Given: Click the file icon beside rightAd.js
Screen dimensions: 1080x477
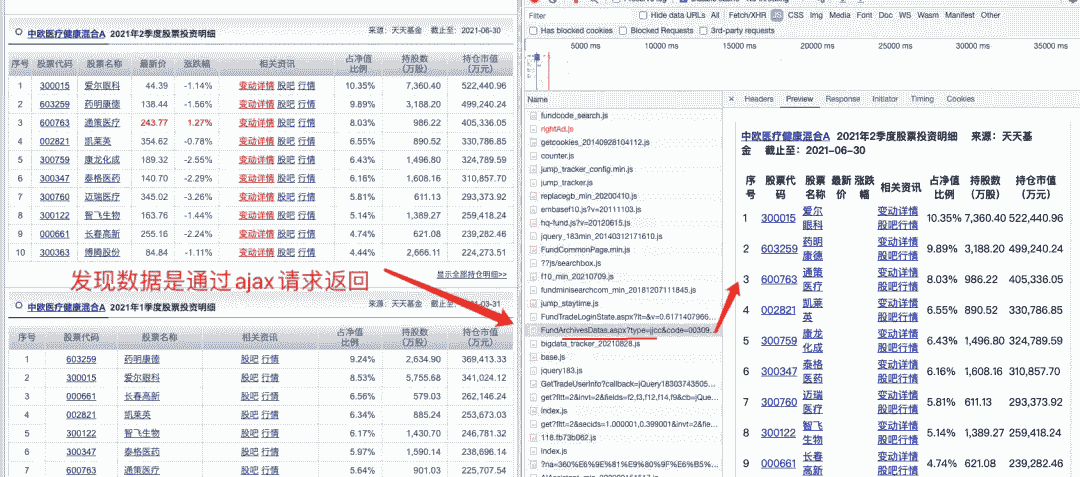Looking at the screenshot, I should (x=533, y=130).
